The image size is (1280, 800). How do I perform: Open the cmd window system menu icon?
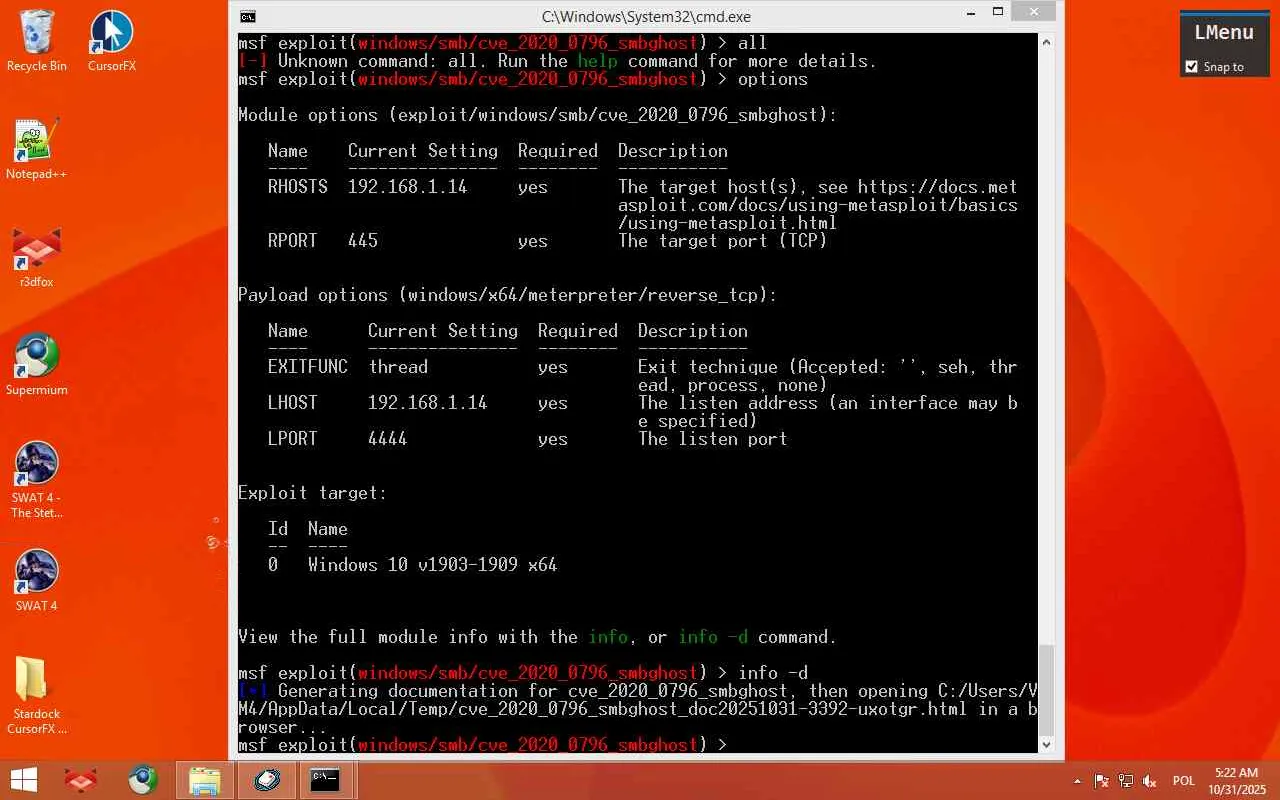coord(247,16)
